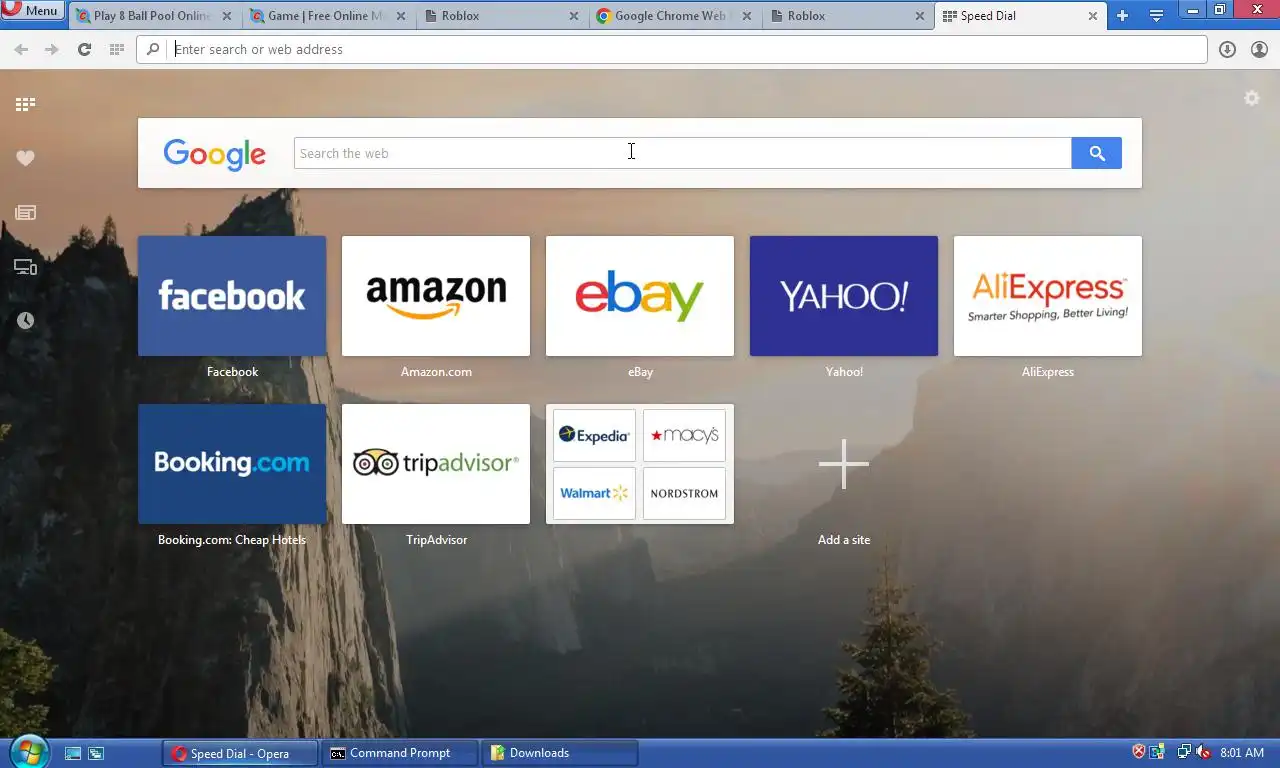Open News icon in sidebar
The image size is (1280, 768).
[25, 212]
